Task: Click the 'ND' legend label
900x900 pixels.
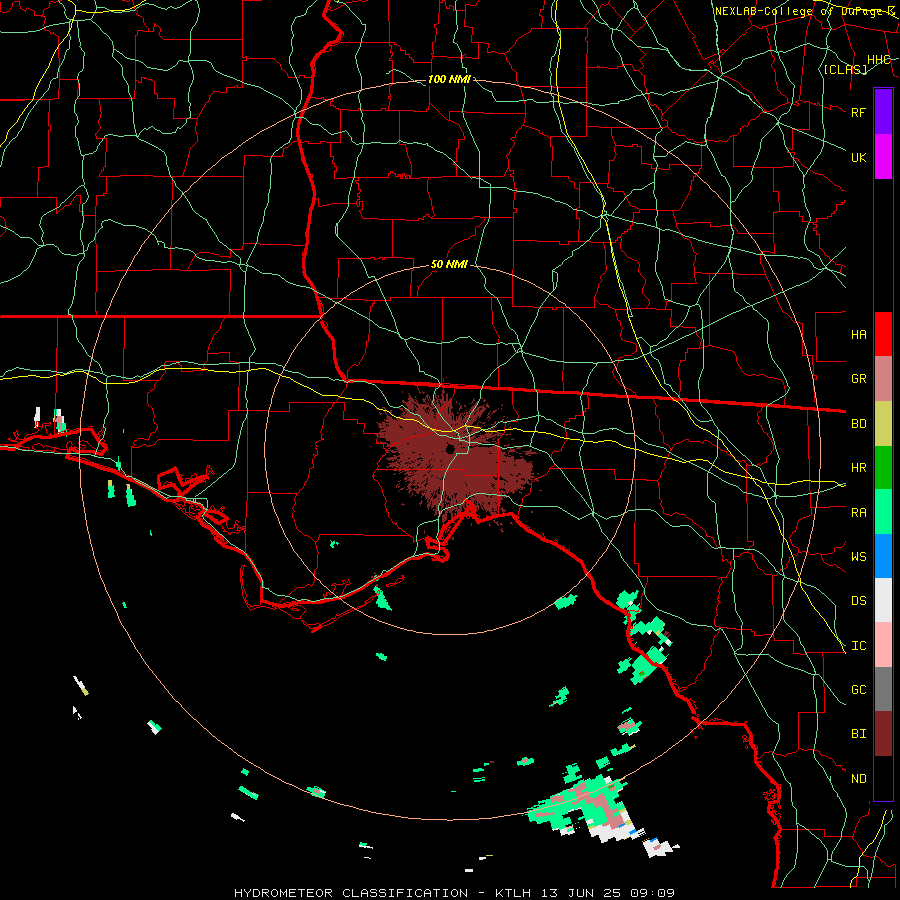Action: tap(858, 779)
